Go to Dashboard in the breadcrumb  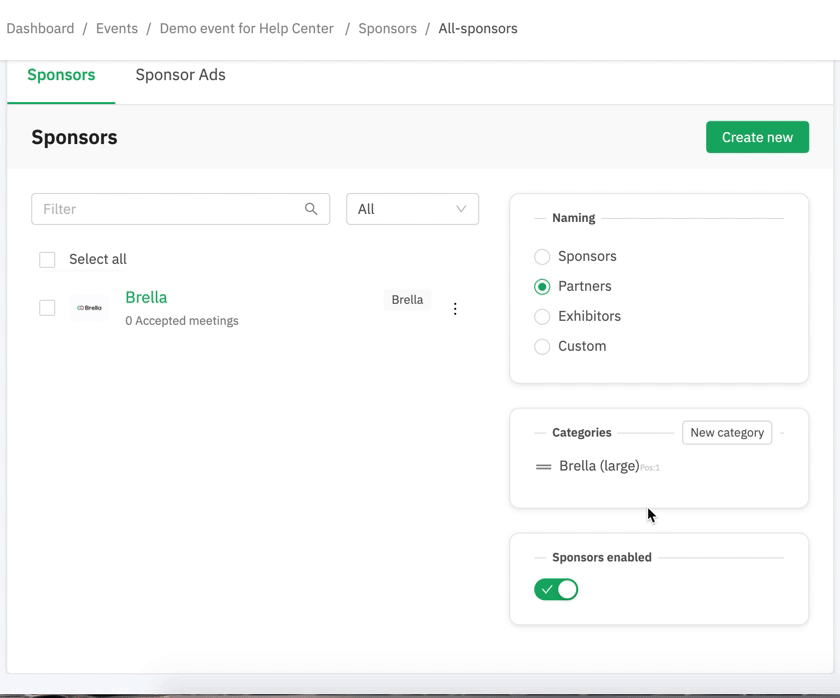40,28
